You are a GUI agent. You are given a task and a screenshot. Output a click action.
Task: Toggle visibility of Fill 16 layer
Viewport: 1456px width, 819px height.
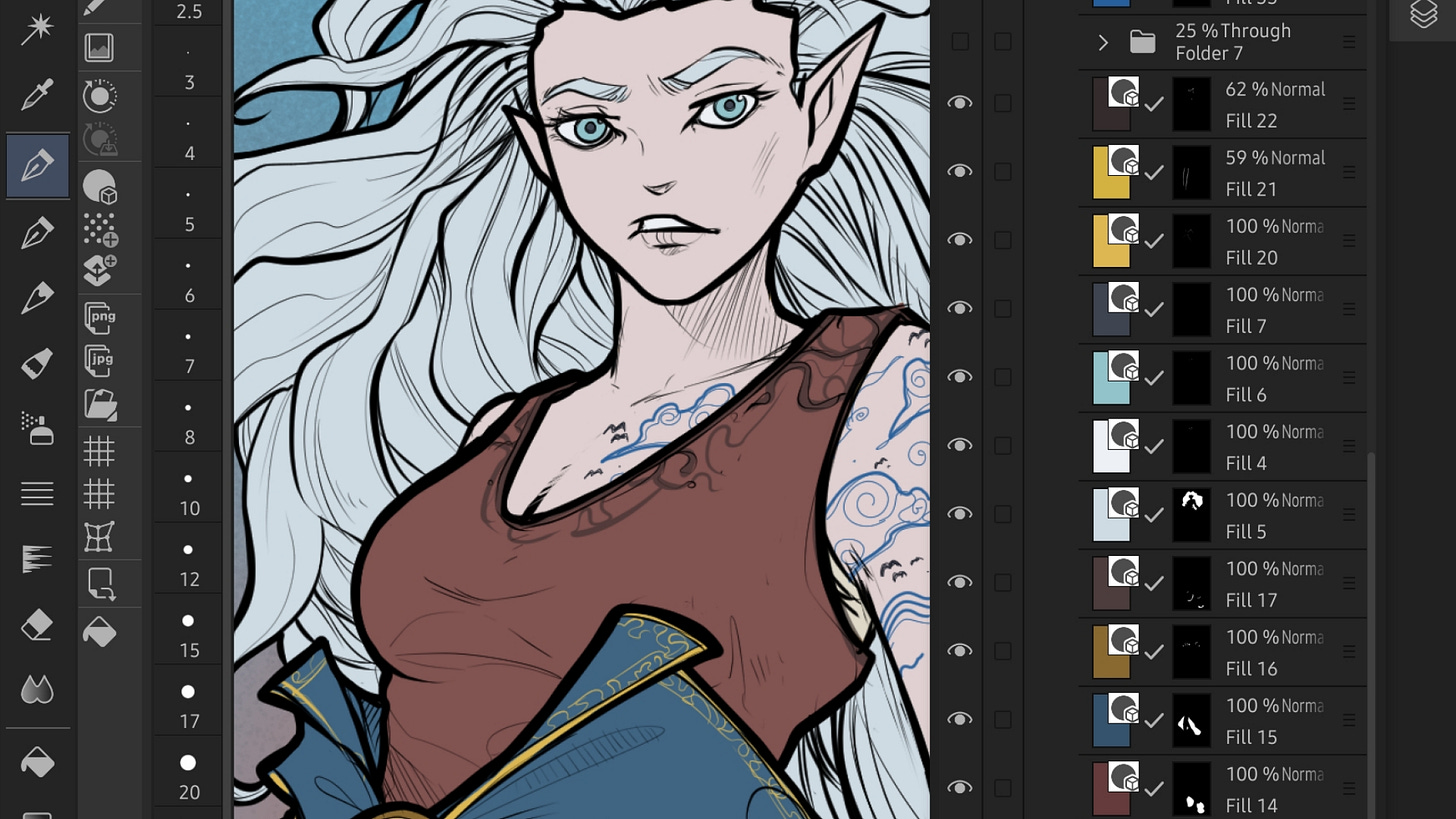coord(959,651)
